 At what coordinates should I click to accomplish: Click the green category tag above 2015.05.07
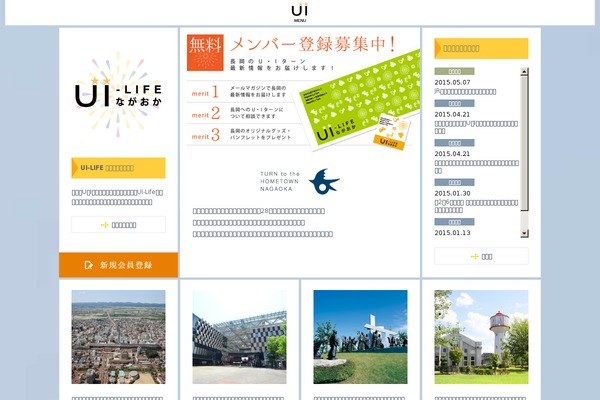(x=454, y=71)
